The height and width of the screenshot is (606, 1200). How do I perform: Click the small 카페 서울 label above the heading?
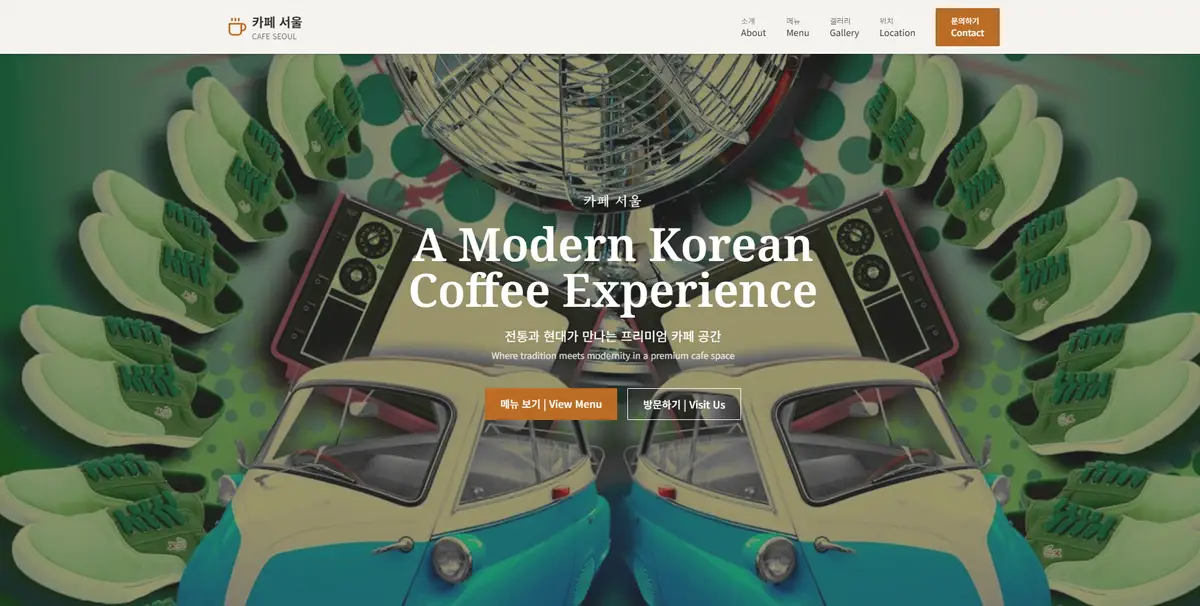tap(612, 200)
